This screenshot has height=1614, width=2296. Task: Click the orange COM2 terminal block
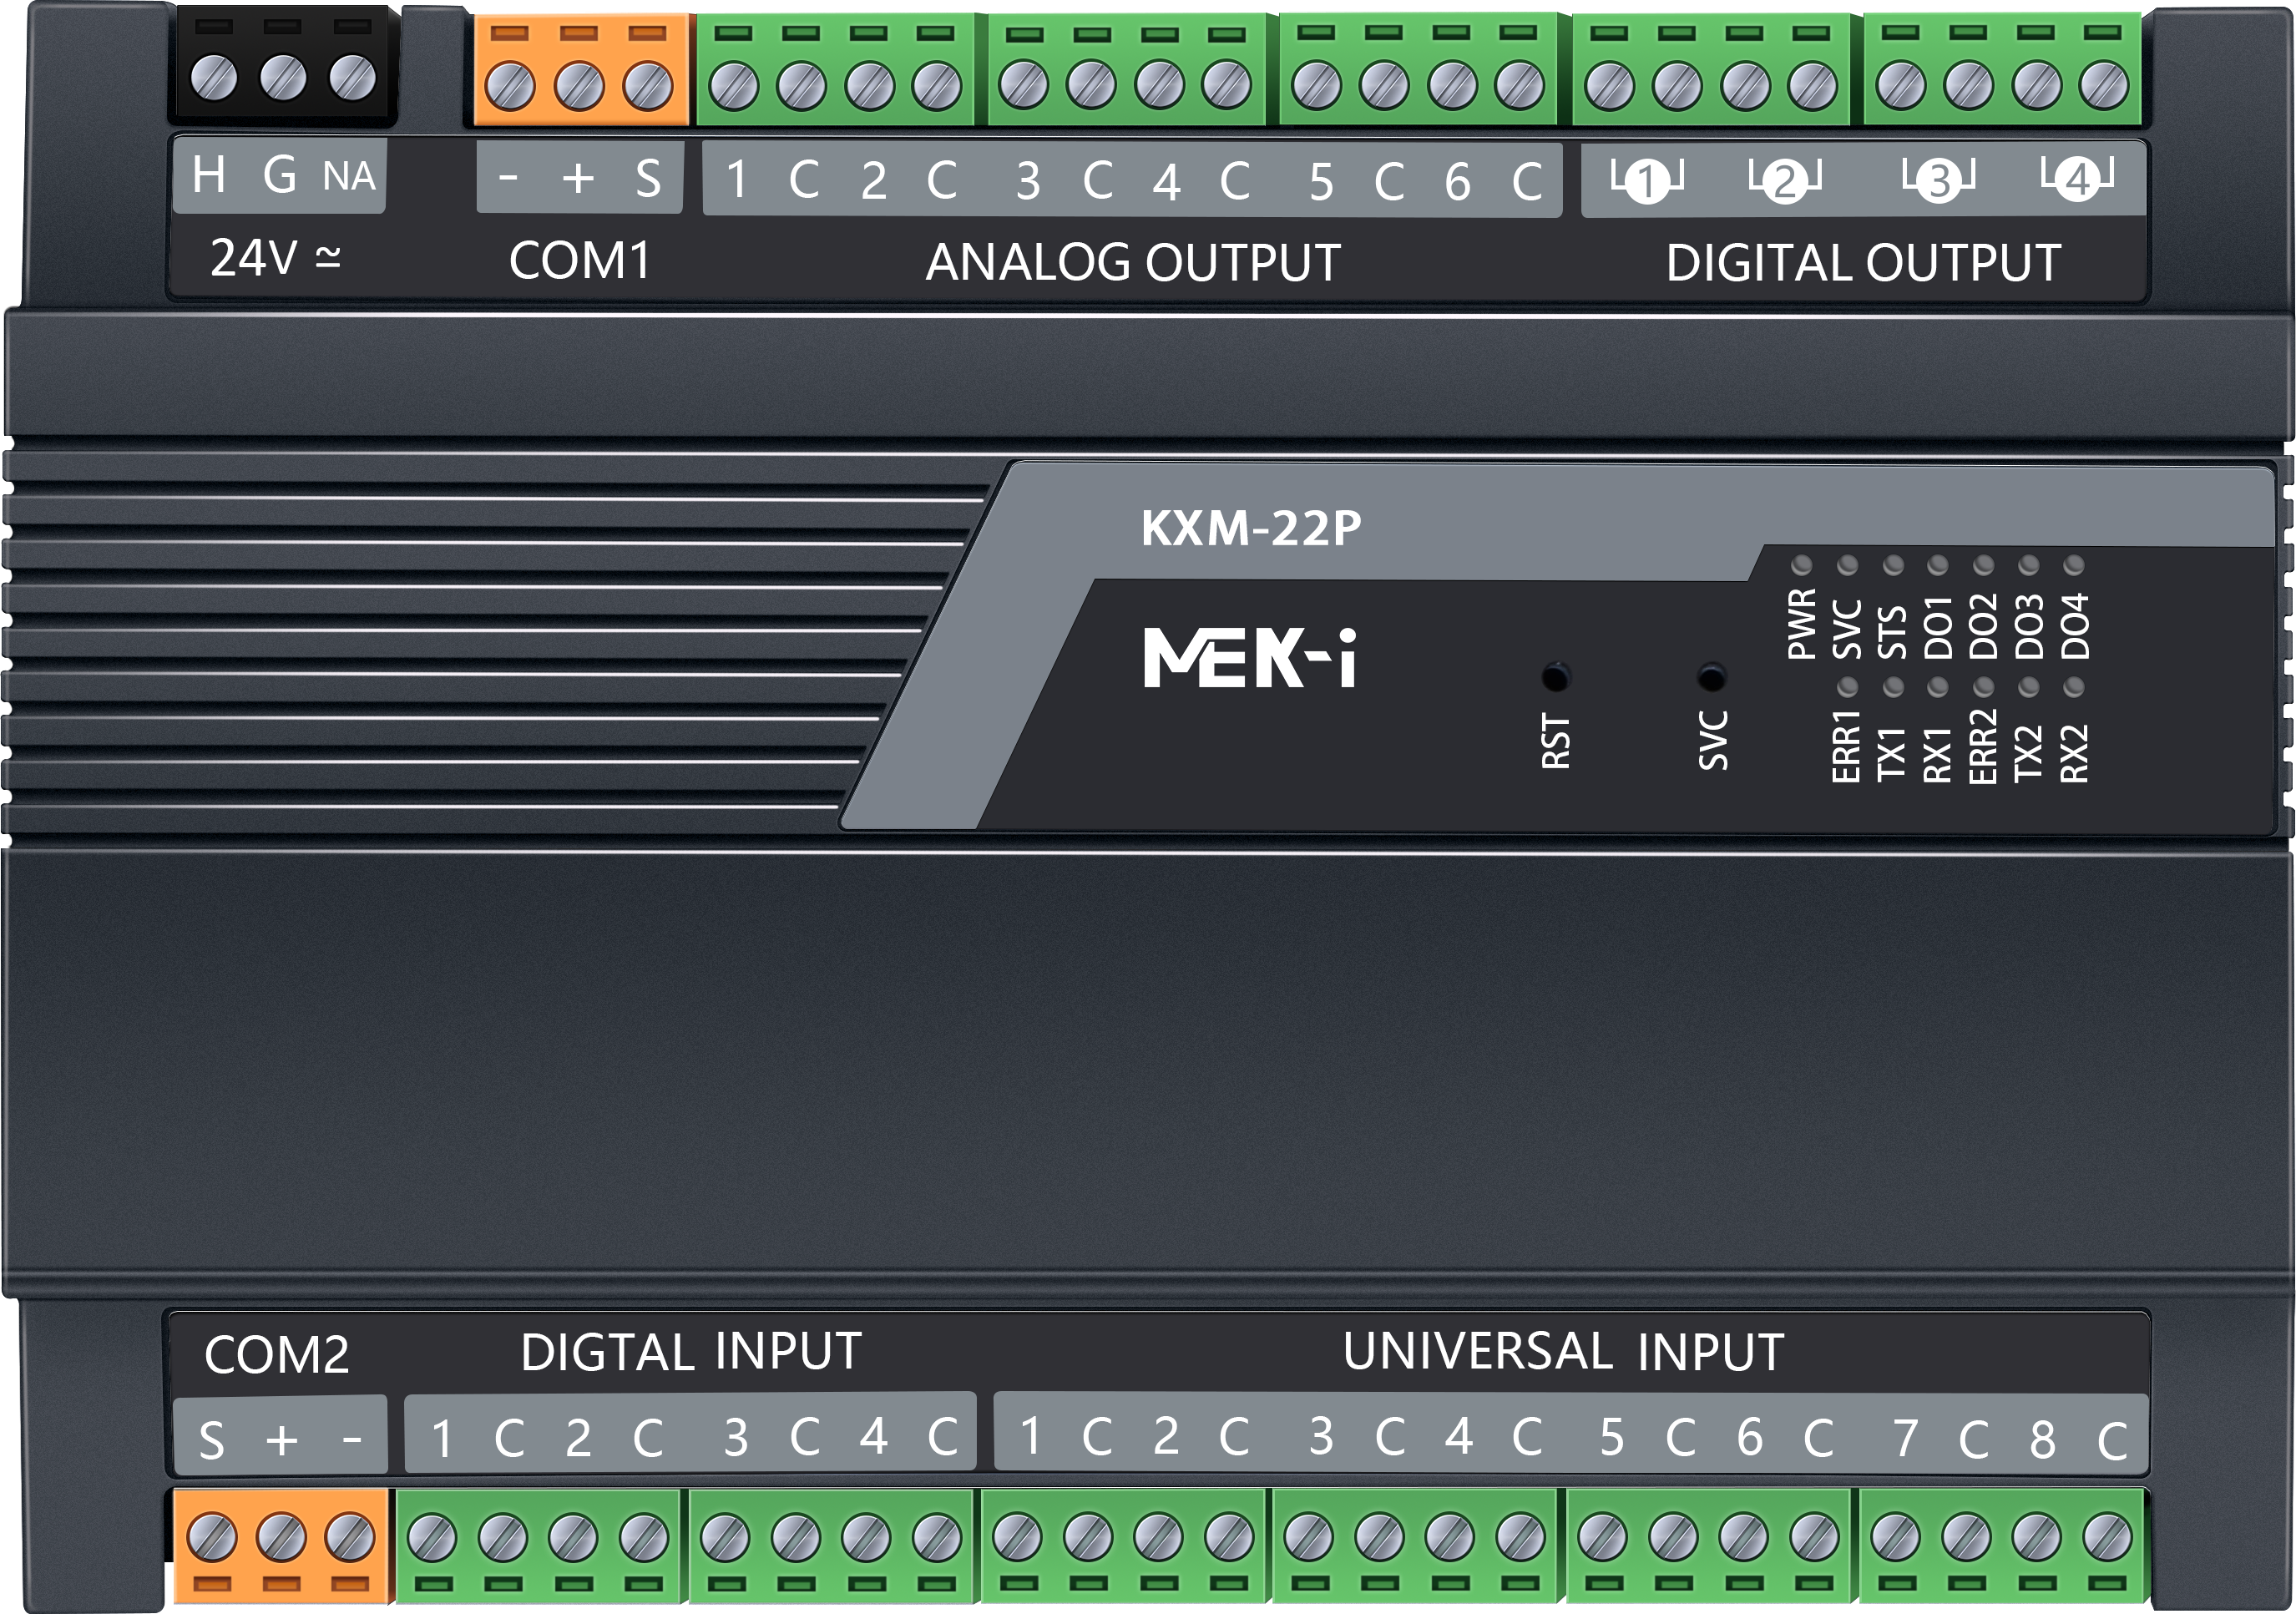[x=281, y=1546]
